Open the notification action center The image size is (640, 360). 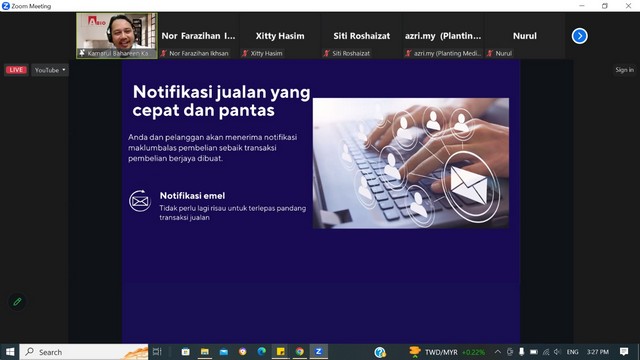[624, 351]
